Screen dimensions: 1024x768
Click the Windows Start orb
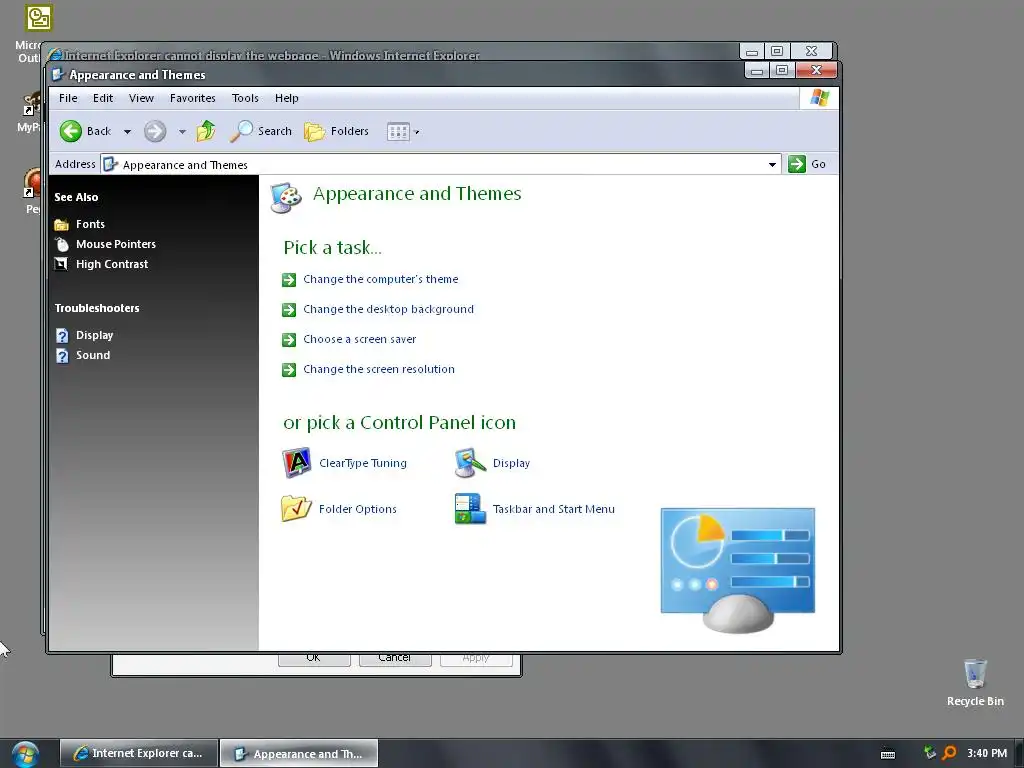click(x=25, y=754)
